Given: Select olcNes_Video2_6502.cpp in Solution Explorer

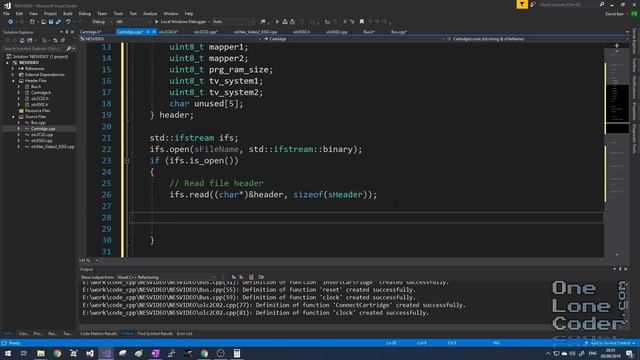Looking at the screenshot, I should pyautogui.click(x=53, y=147).
